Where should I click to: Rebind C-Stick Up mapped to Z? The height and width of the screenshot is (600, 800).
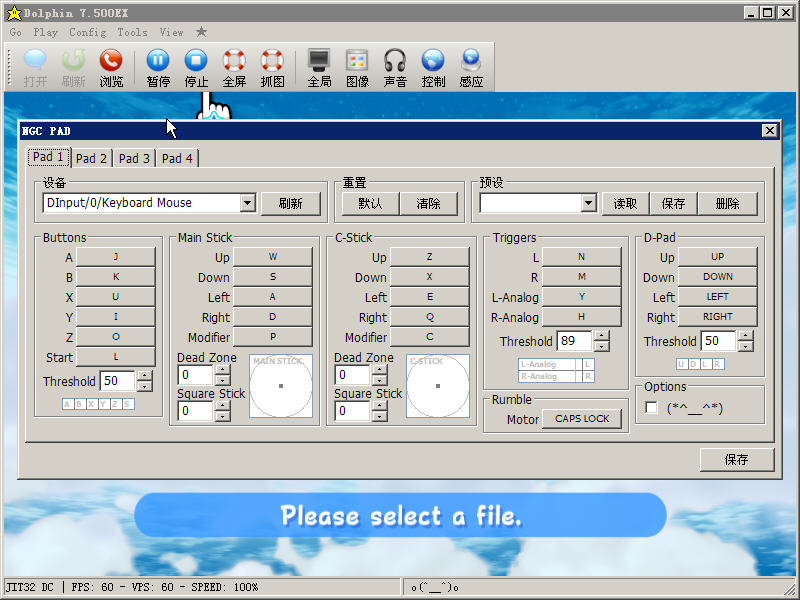point(430,257)
